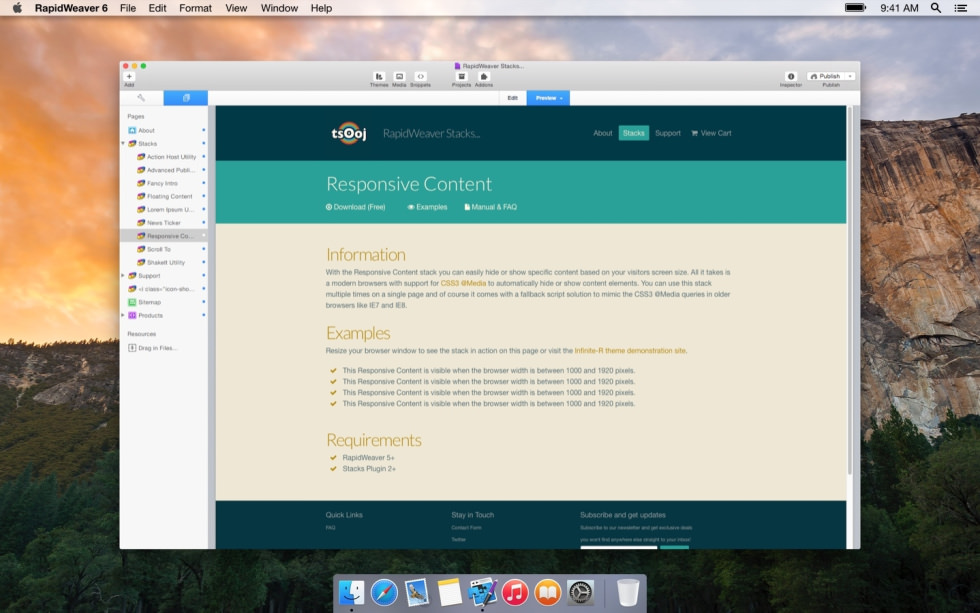Image resolution: width=980 pixels, height=613 pixels.
Task: Select the Action Host Utility page
Action: coord(171,157)
